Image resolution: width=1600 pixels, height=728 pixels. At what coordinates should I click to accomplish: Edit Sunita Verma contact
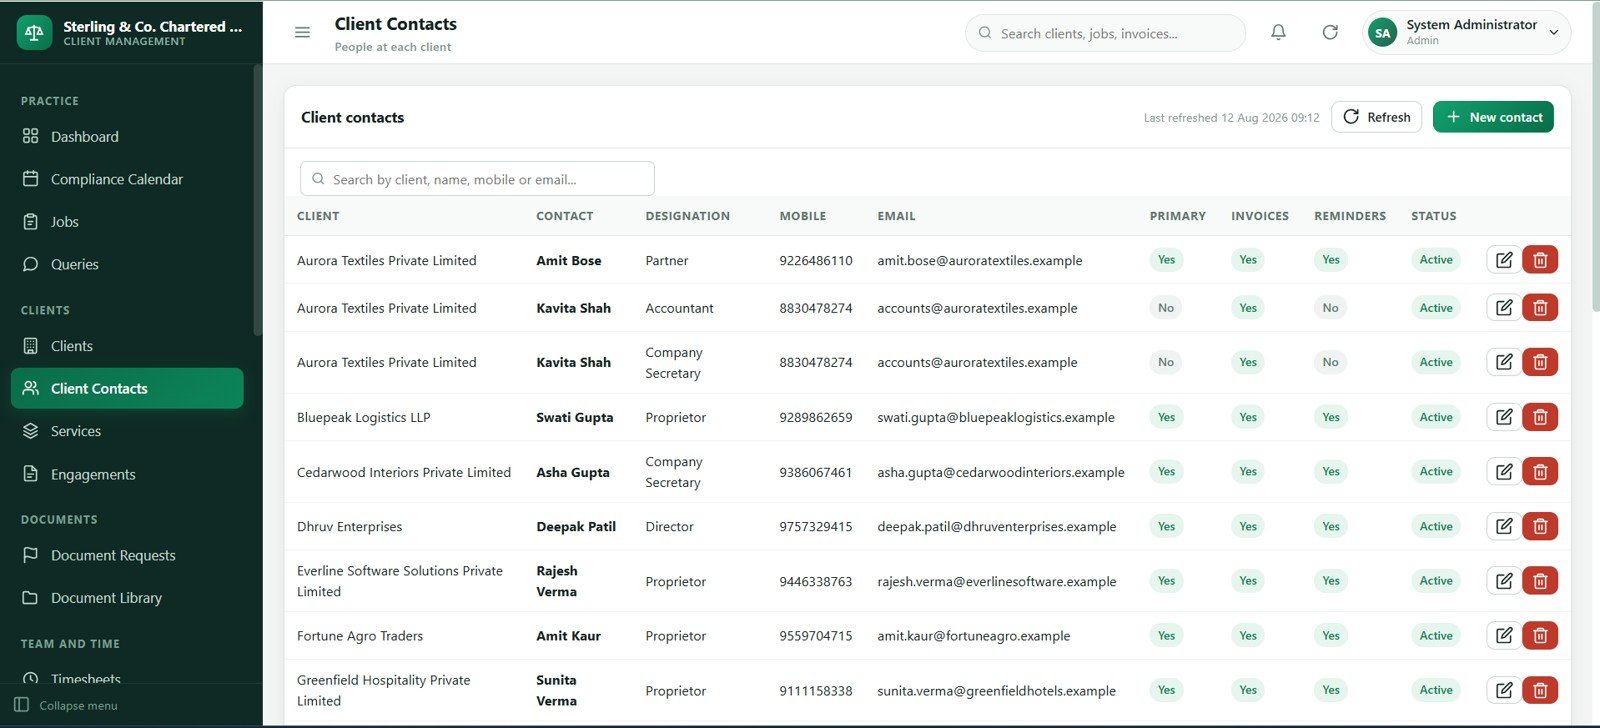pos(1504,690)
